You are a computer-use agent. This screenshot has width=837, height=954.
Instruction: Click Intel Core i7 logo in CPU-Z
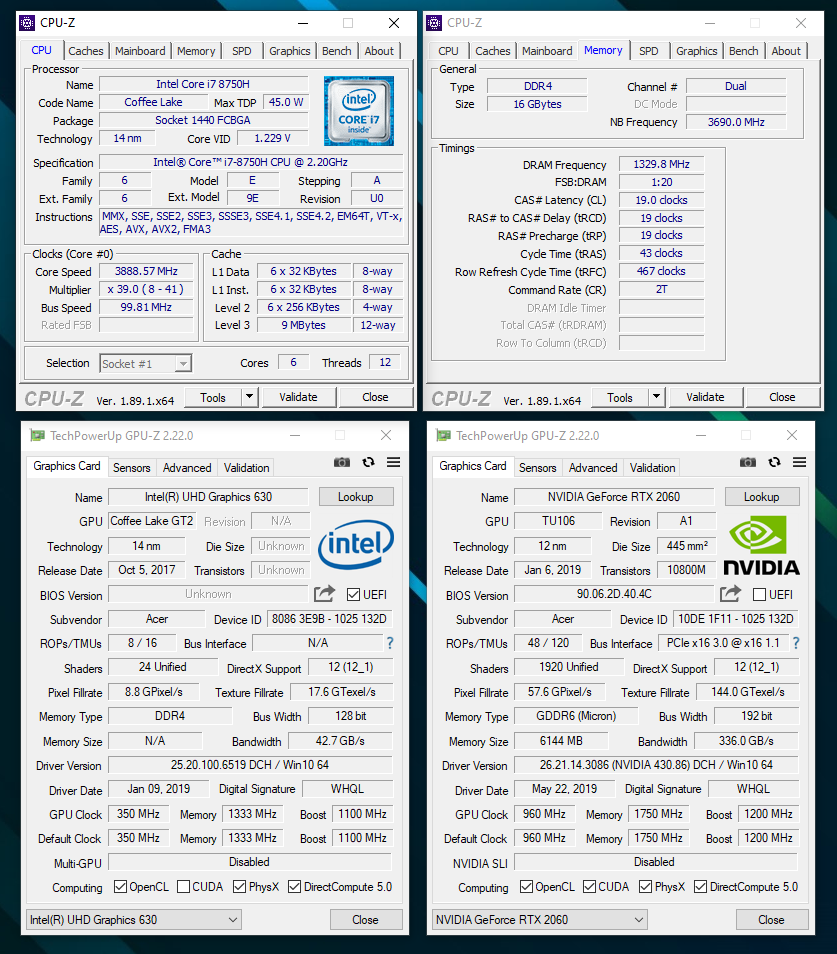pyautogui.click(x=359, y=111)
